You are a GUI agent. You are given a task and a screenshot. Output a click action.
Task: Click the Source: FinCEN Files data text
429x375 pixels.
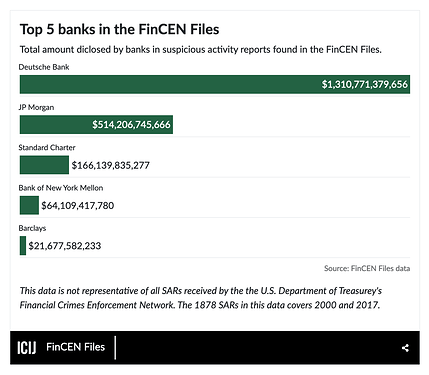367,268
